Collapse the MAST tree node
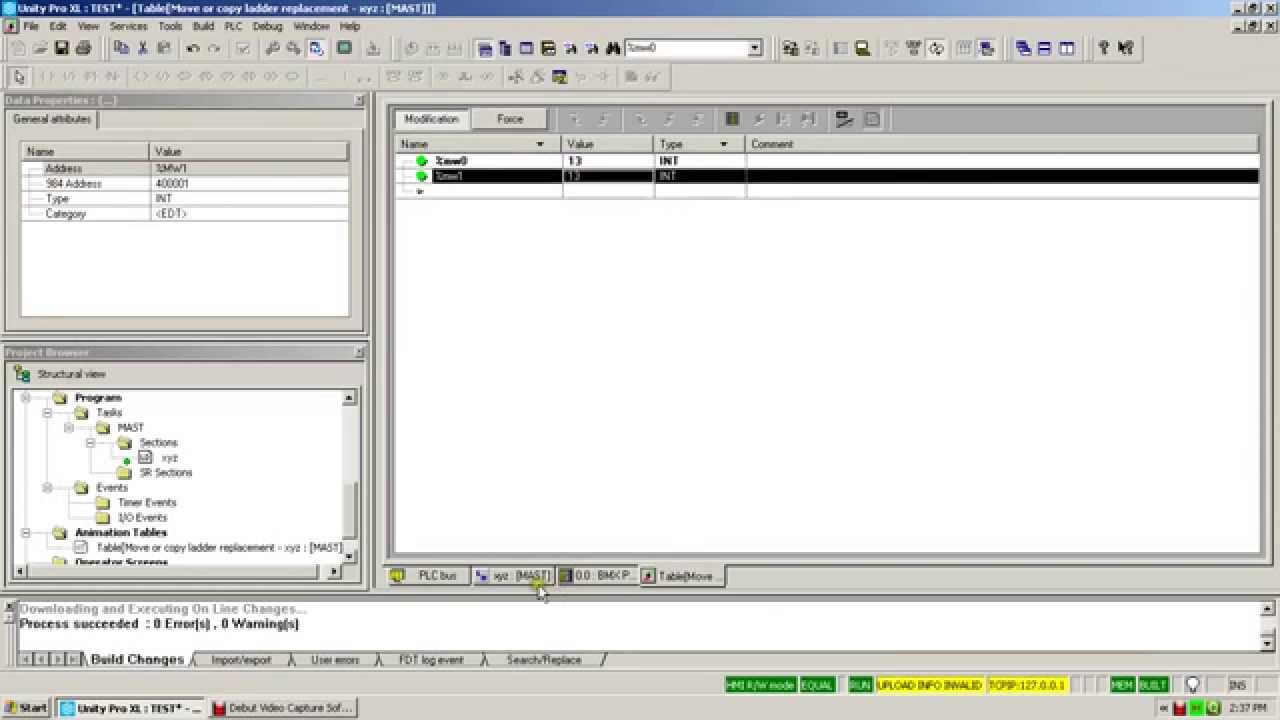1280x720 pixels. click(x=69, y=427)
